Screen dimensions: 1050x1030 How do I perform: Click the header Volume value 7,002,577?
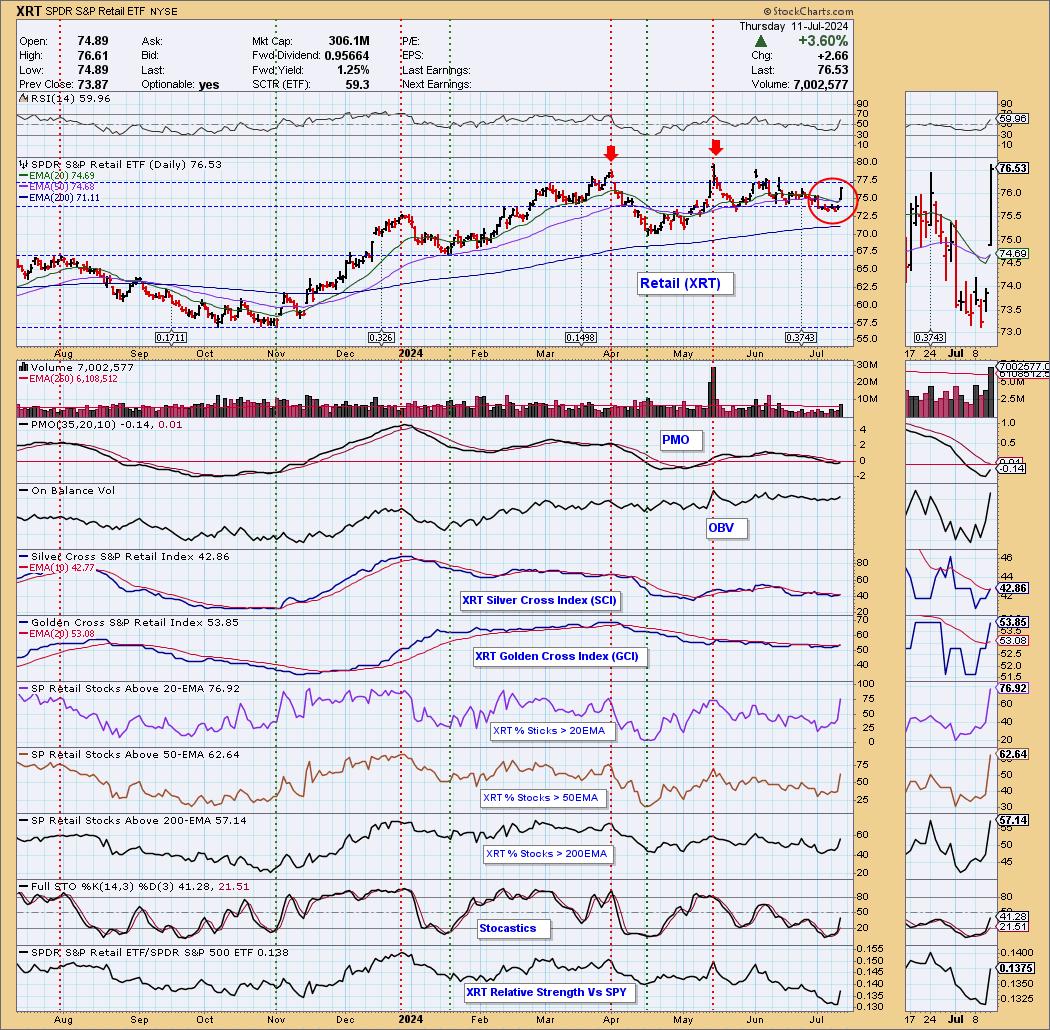[x=820, y=84]
